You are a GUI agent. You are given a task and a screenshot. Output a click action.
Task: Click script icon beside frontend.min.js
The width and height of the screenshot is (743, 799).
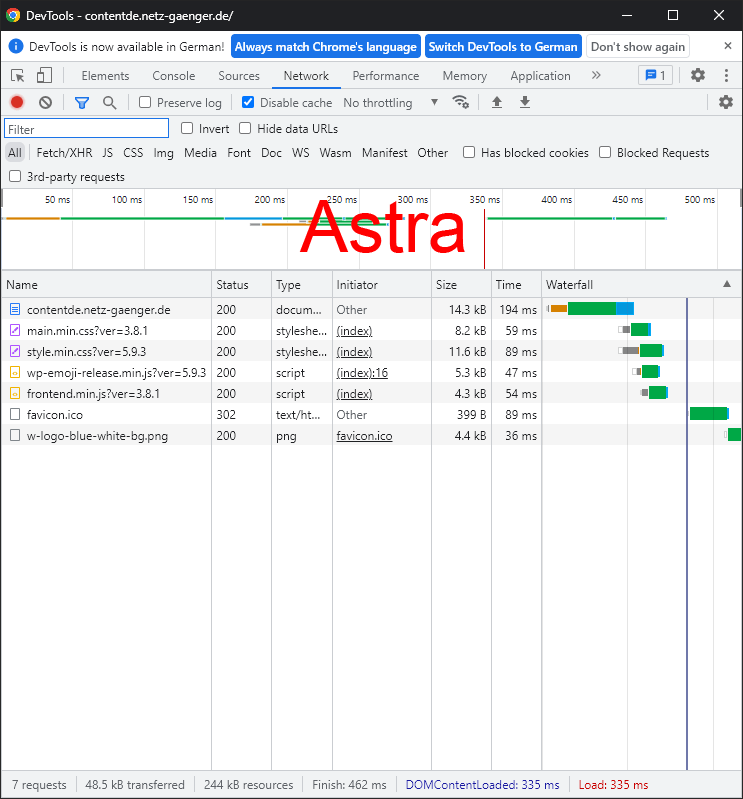pyautogui.click(x=15, y=393)
